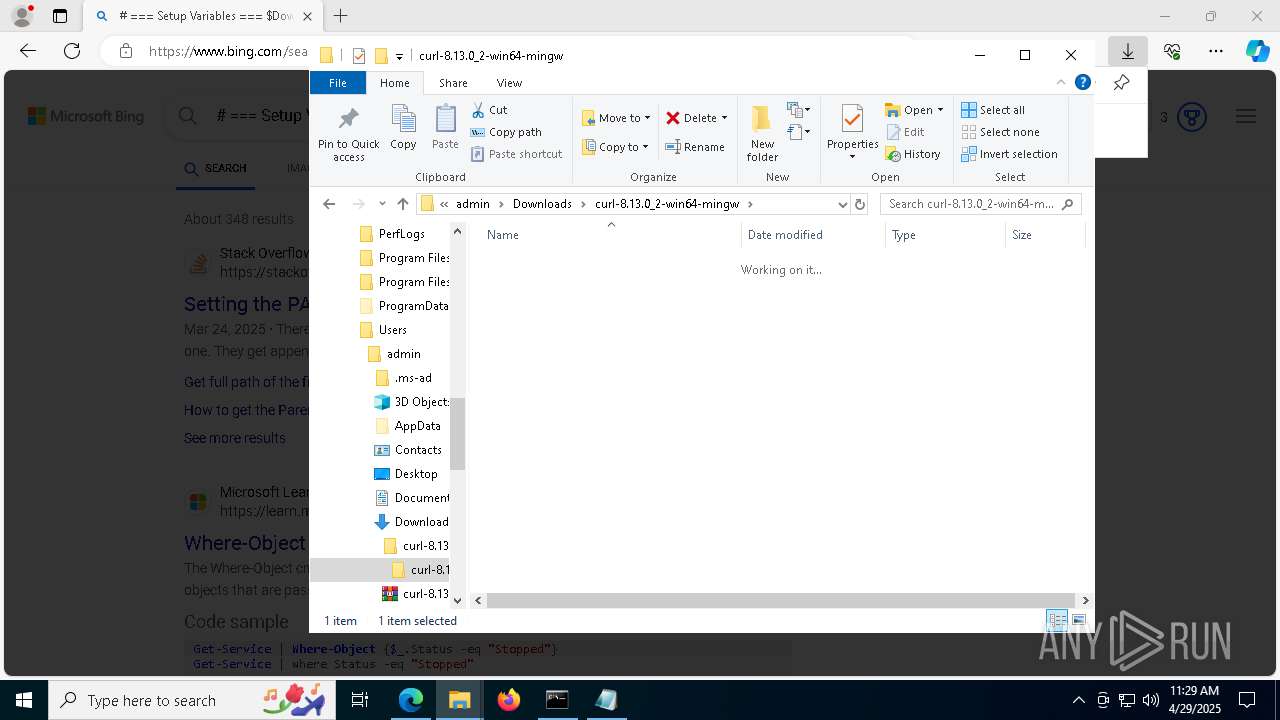Click Select none
The height and width of the screenshot is (720, 1280).
pos(1000,132)
